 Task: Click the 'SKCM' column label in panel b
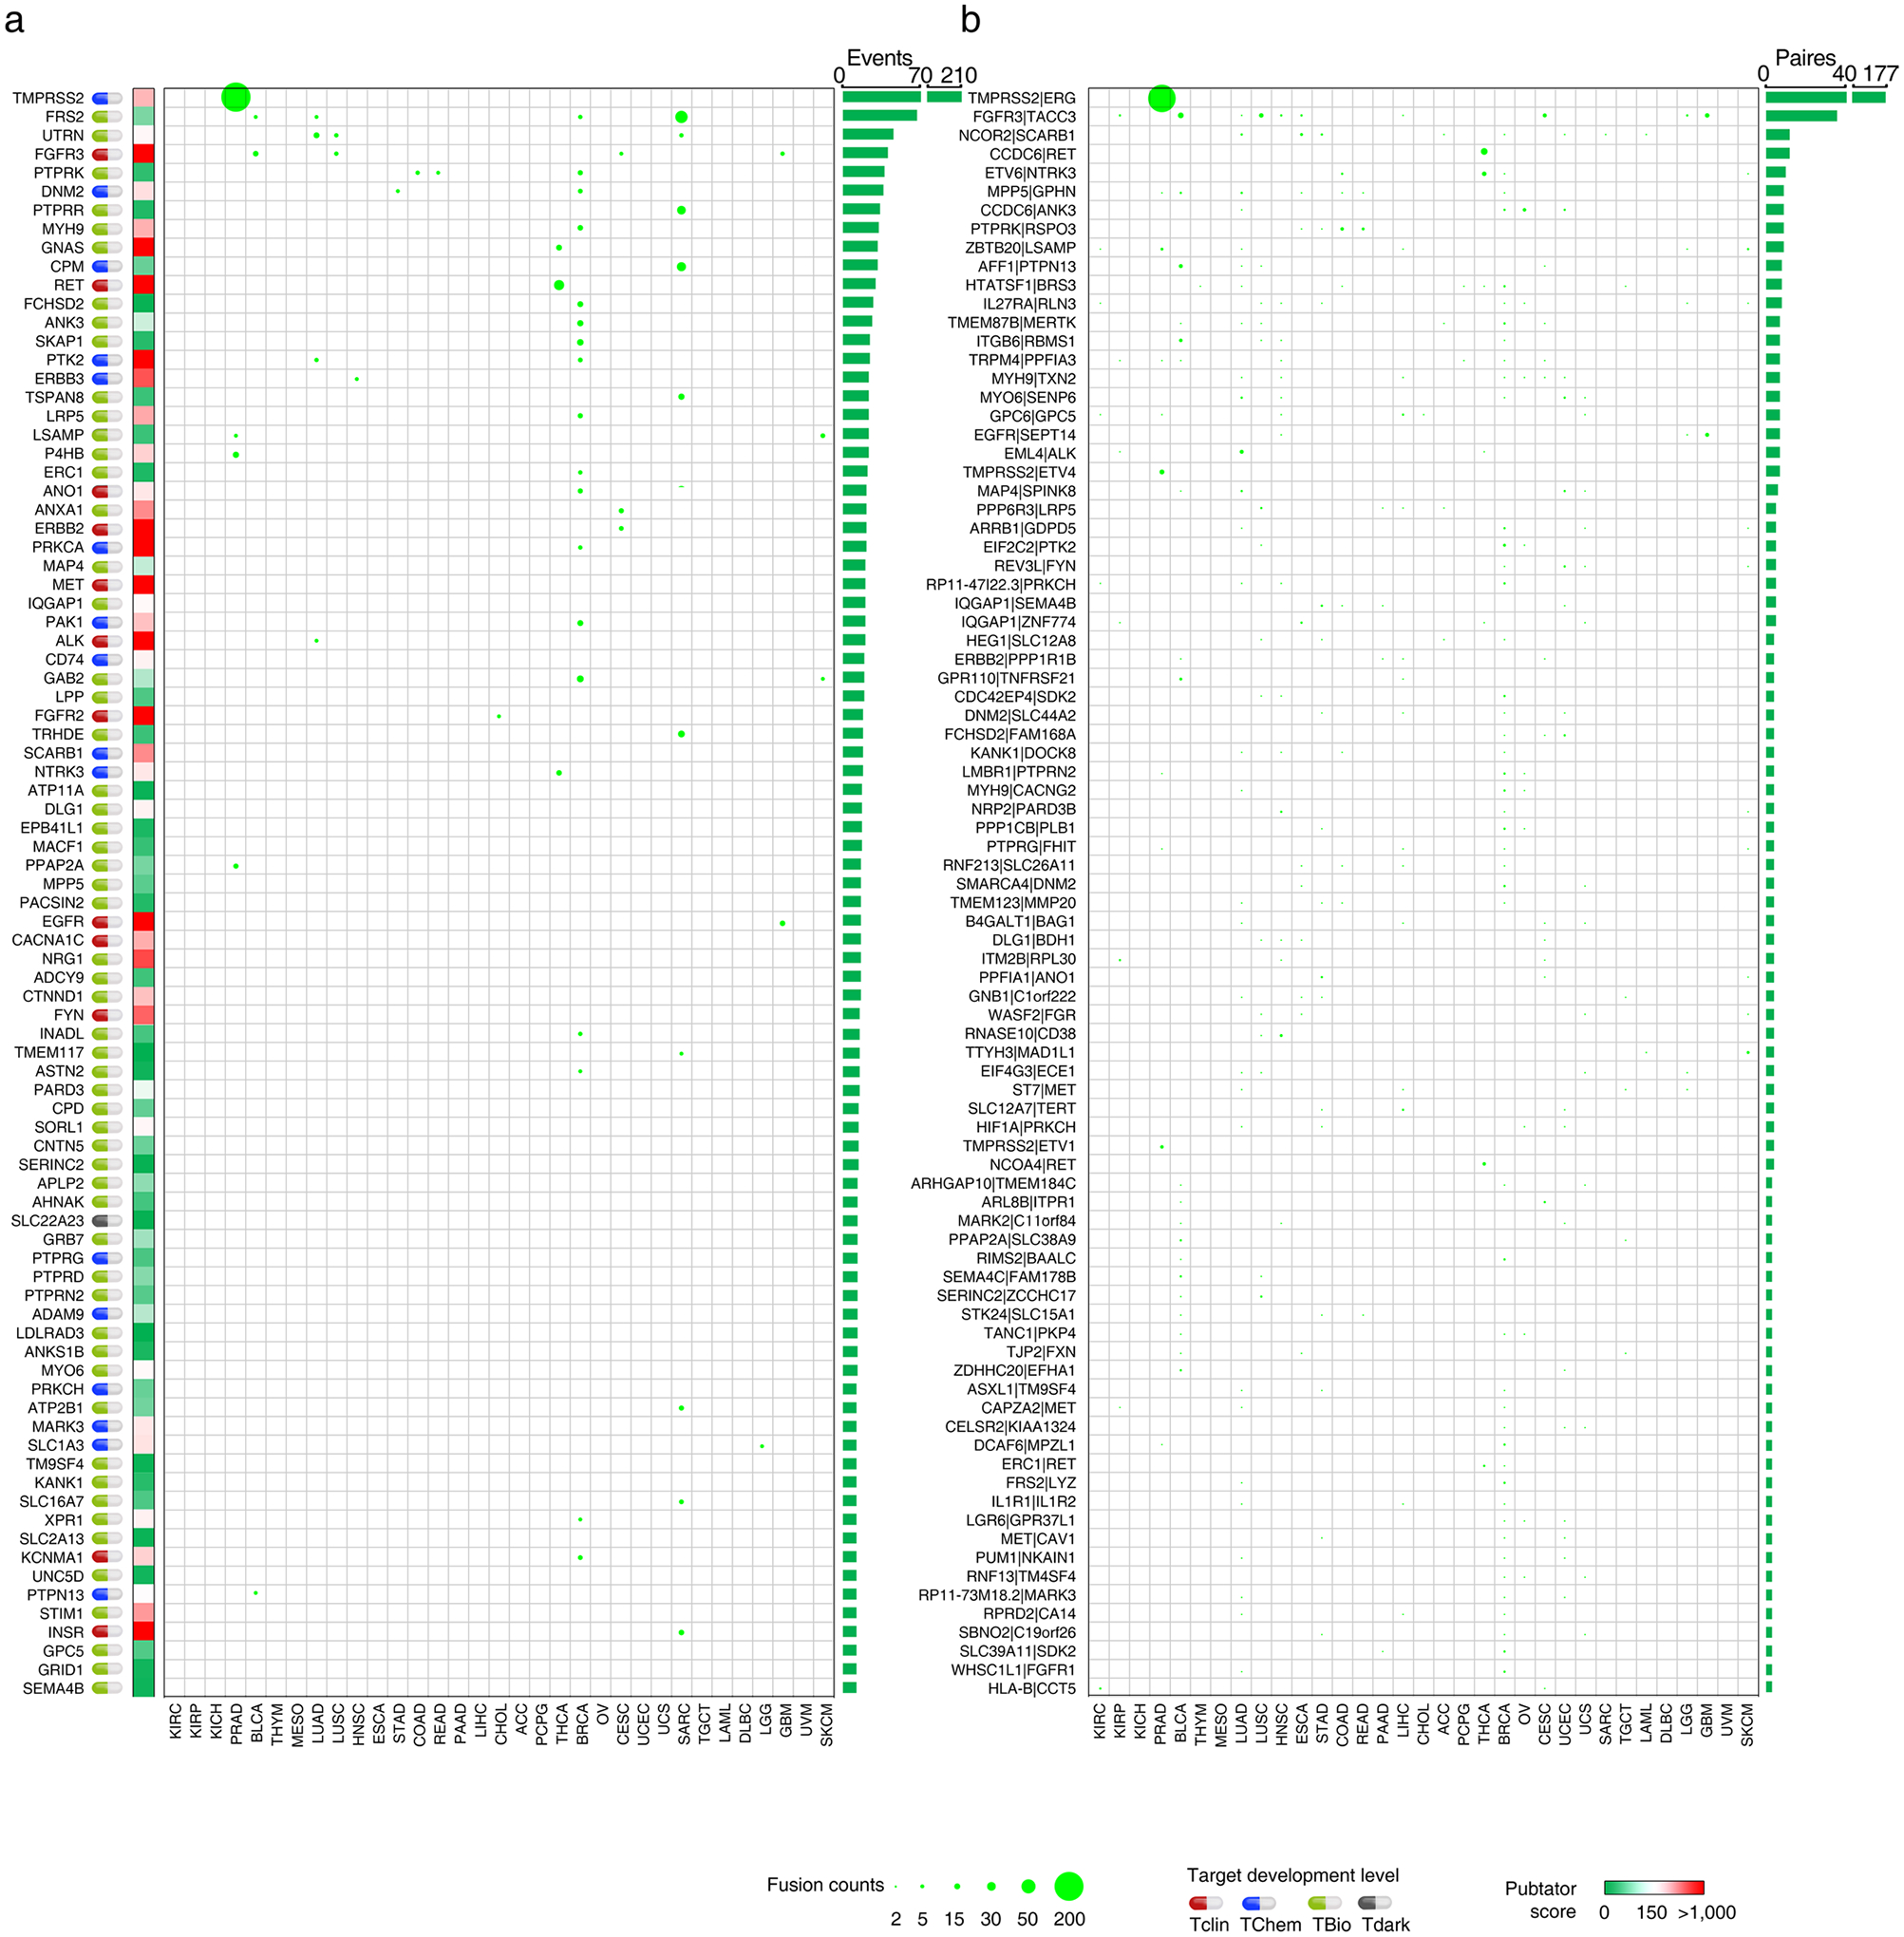(x=1748, y=1725)
